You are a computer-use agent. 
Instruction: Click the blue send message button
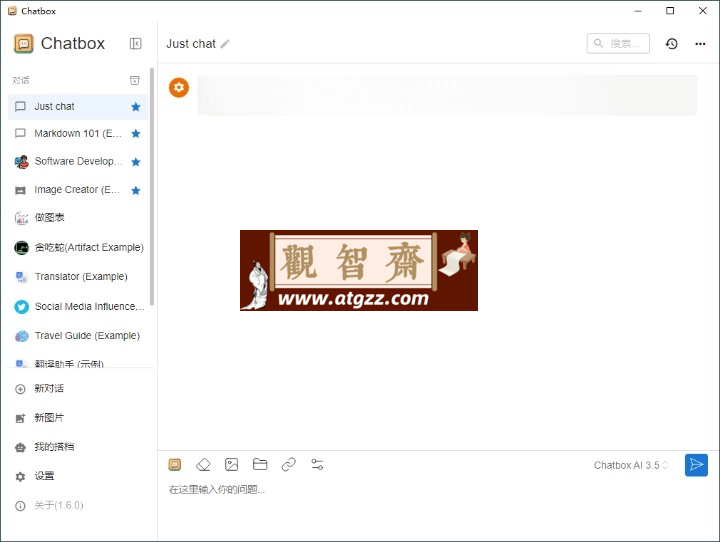coord(696,465)
